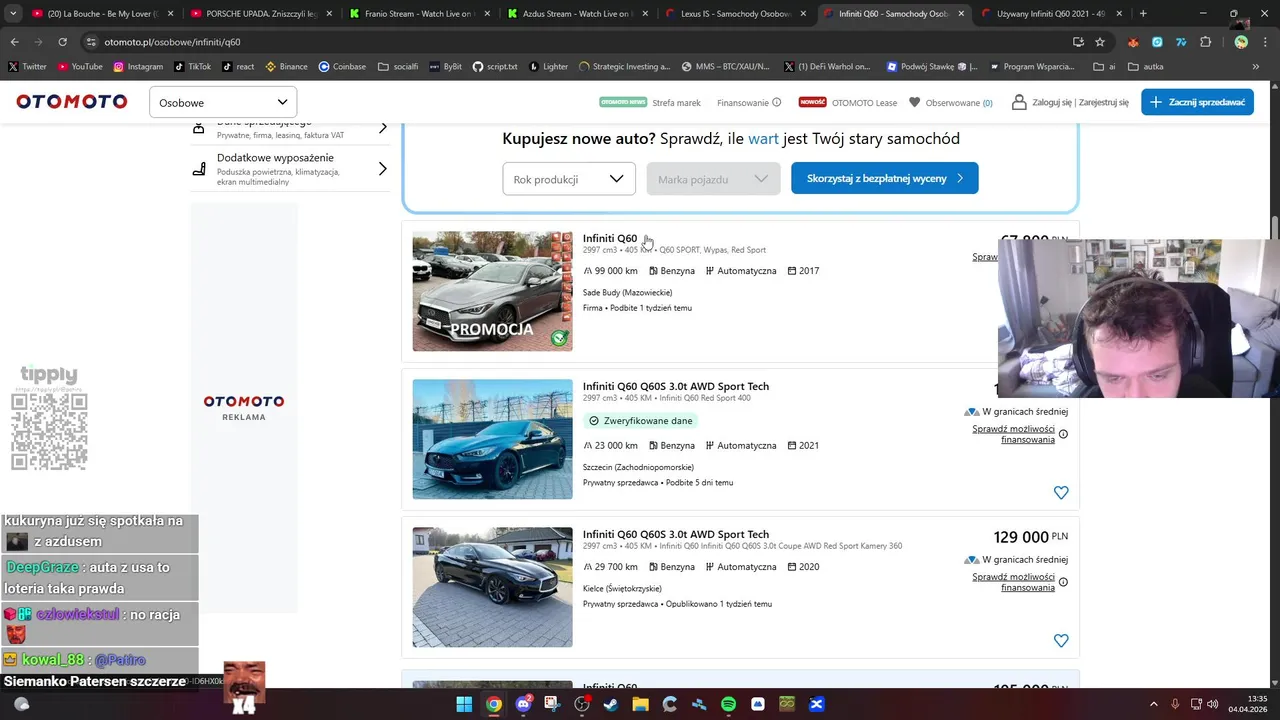Click the volume icon in tray
Screen dimensions: 1280x720
1212,704
